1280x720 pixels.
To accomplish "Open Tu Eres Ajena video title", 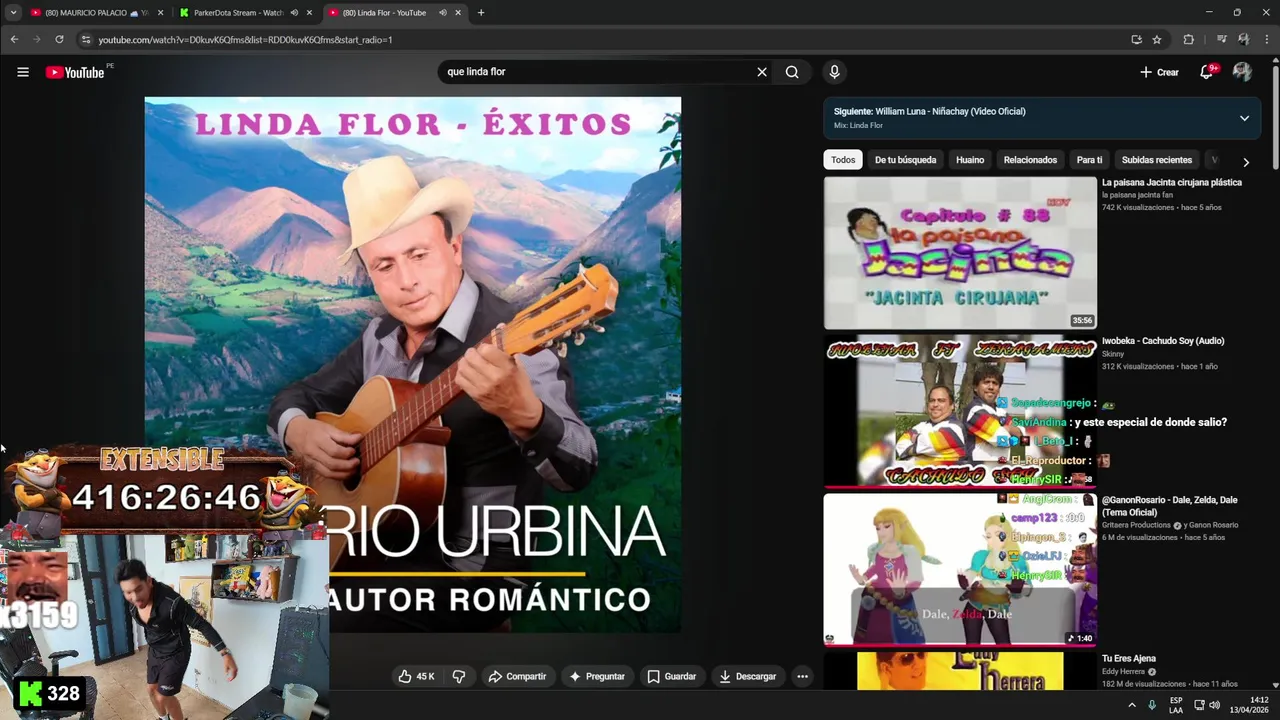I will pyautogui.click(x=1129, y=659).
